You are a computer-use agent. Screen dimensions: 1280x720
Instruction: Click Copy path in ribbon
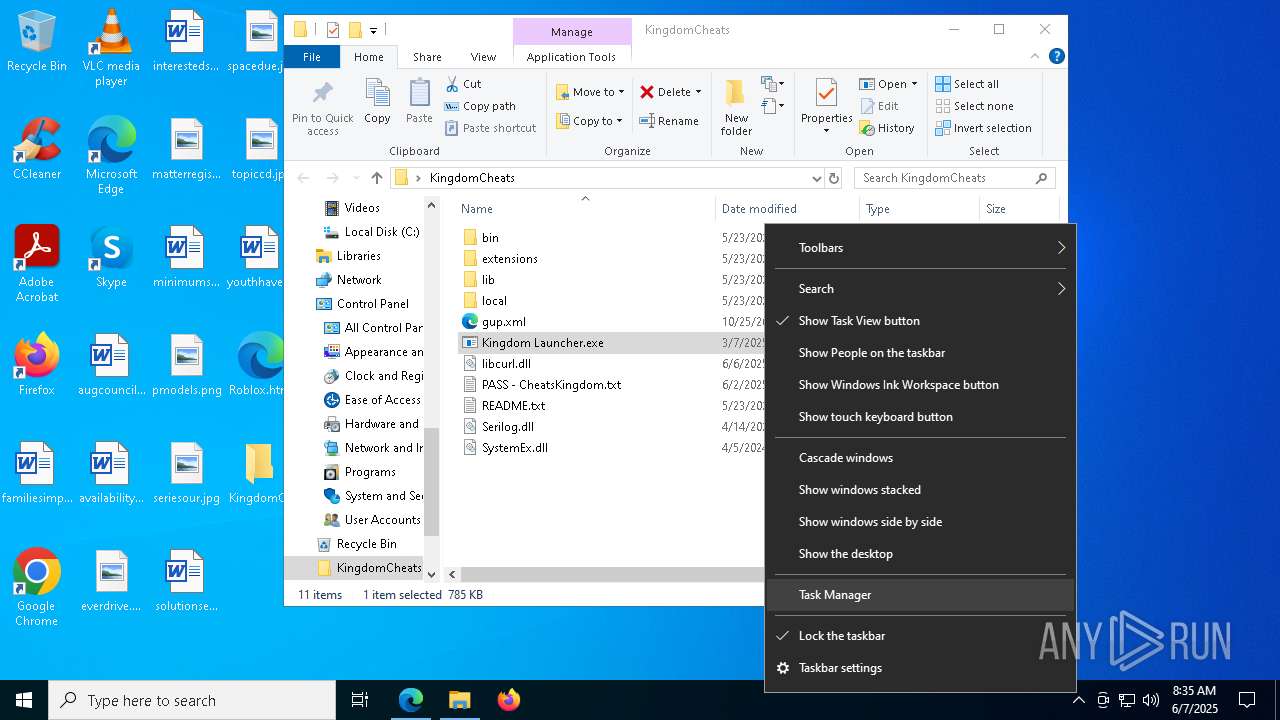click(481, 106)
